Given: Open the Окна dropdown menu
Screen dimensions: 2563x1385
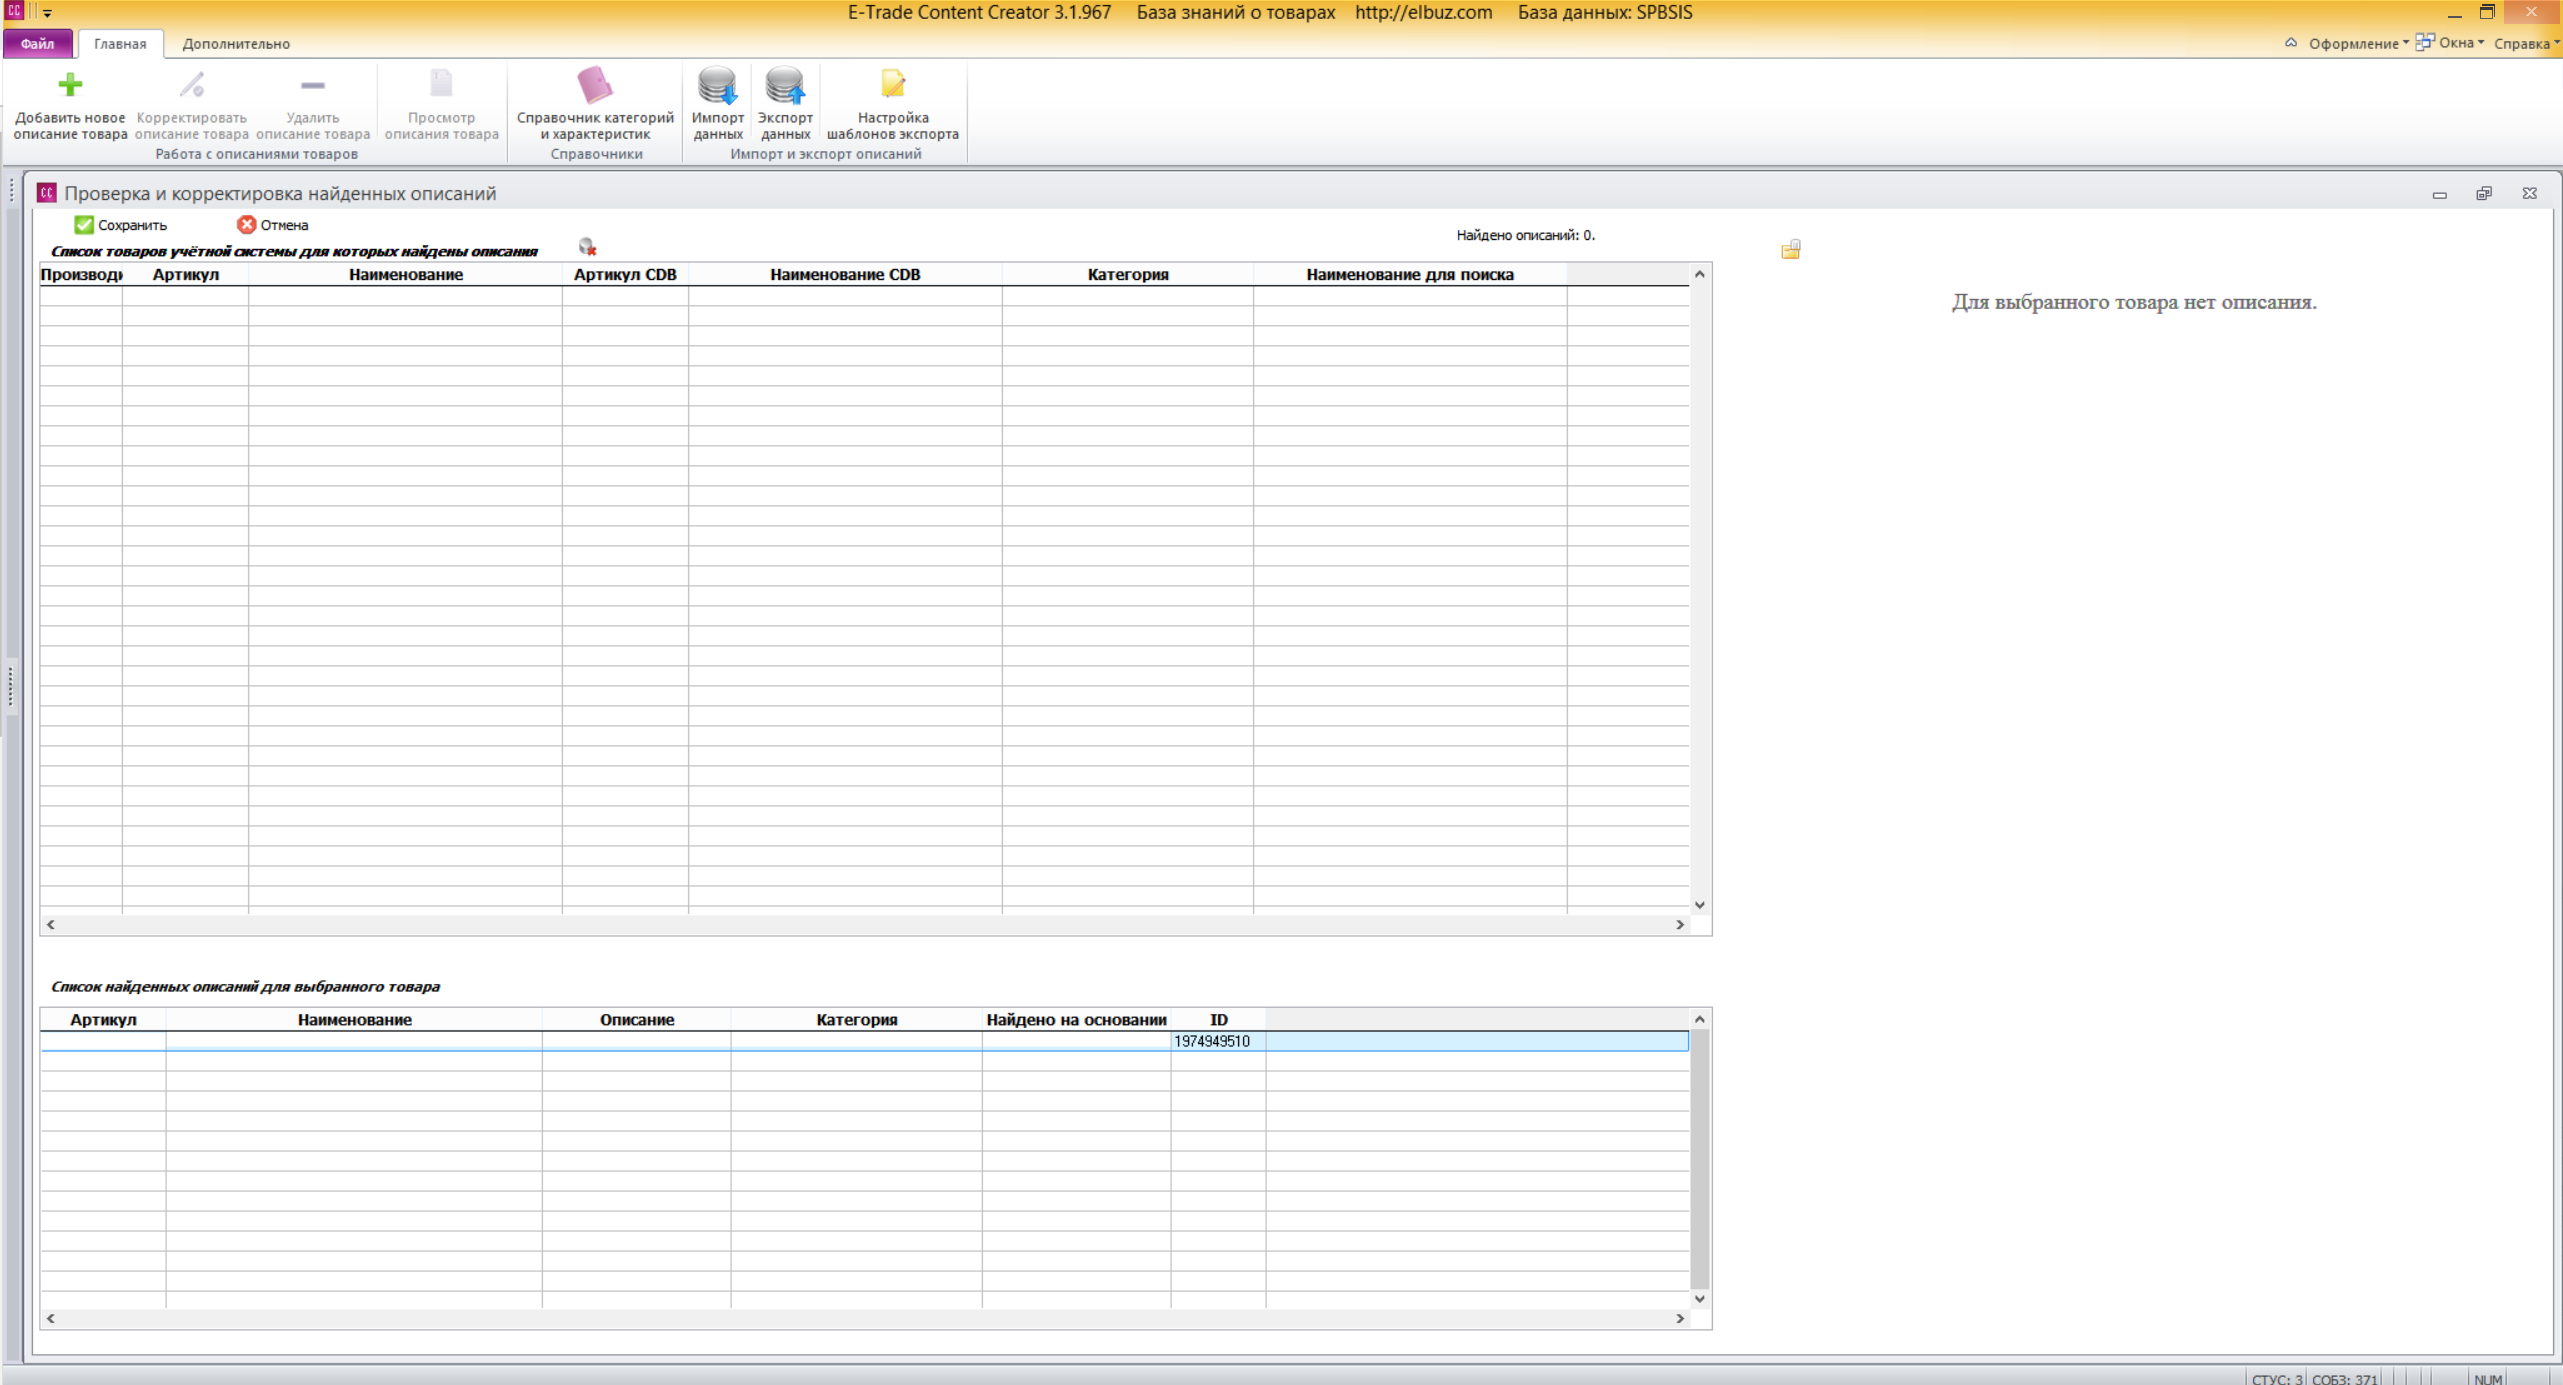Looking at the screenshot, I should pyautogui.click(x=2450, y=43).
